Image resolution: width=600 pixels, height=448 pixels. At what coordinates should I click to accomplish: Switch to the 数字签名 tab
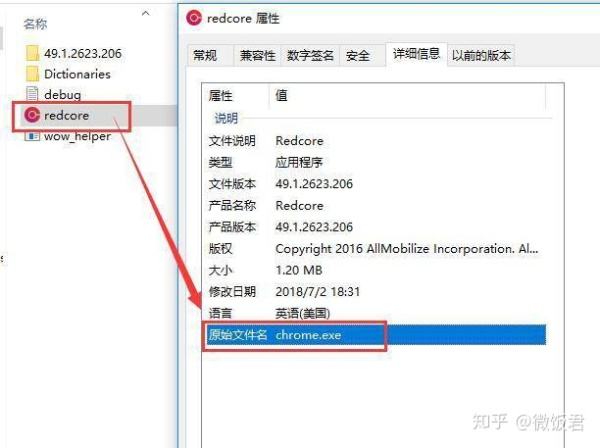coord(310,55)
